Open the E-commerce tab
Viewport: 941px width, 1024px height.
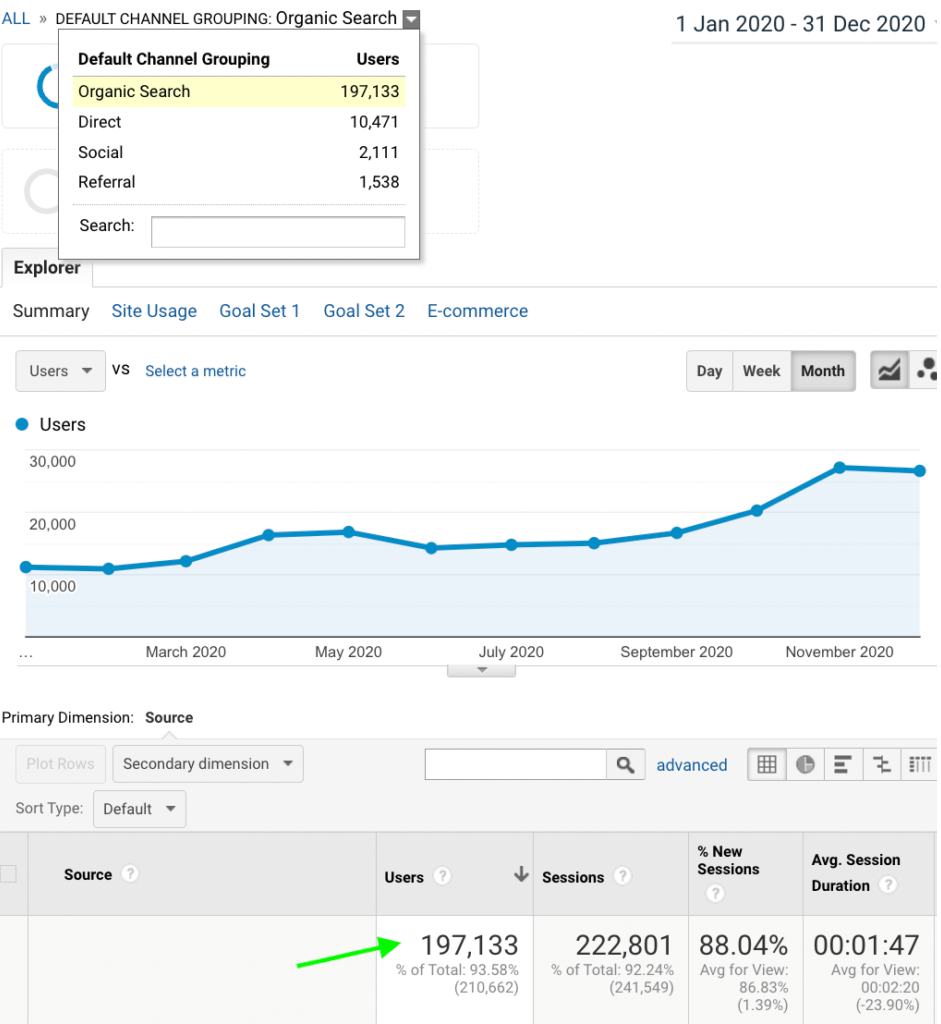(x=477, y=311)
